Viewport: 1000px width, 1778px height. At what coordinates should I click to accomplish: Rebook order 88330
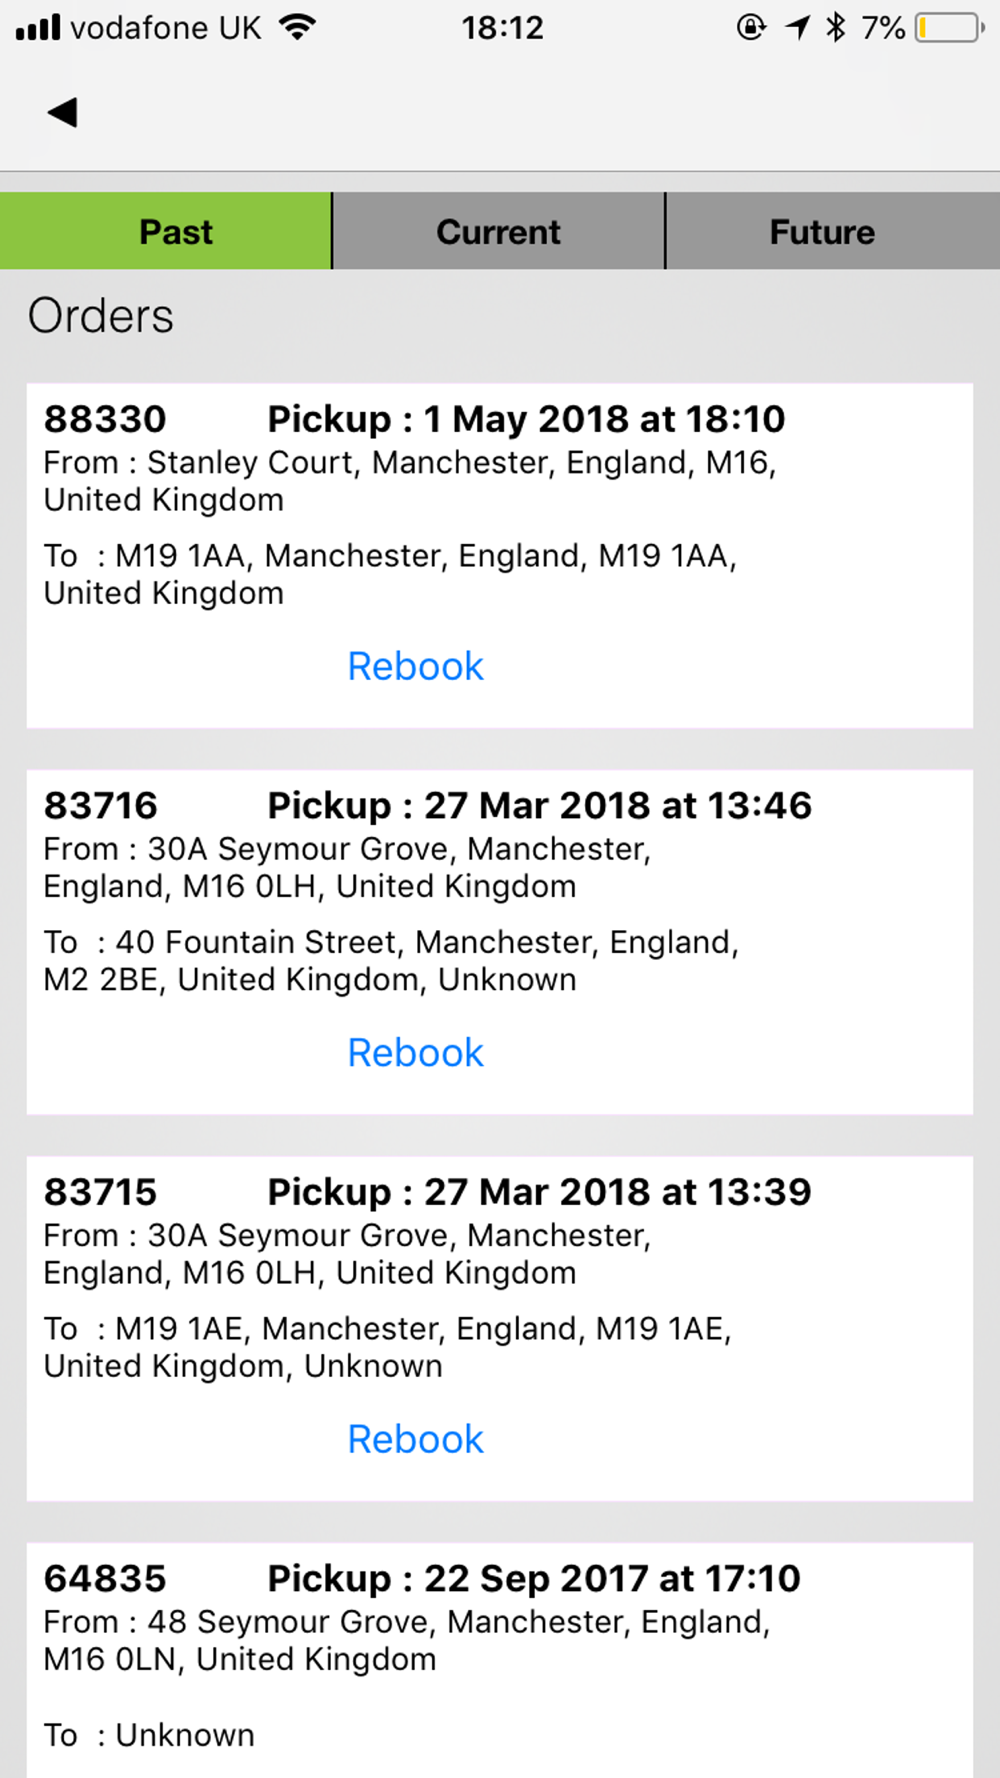point(415,666)
